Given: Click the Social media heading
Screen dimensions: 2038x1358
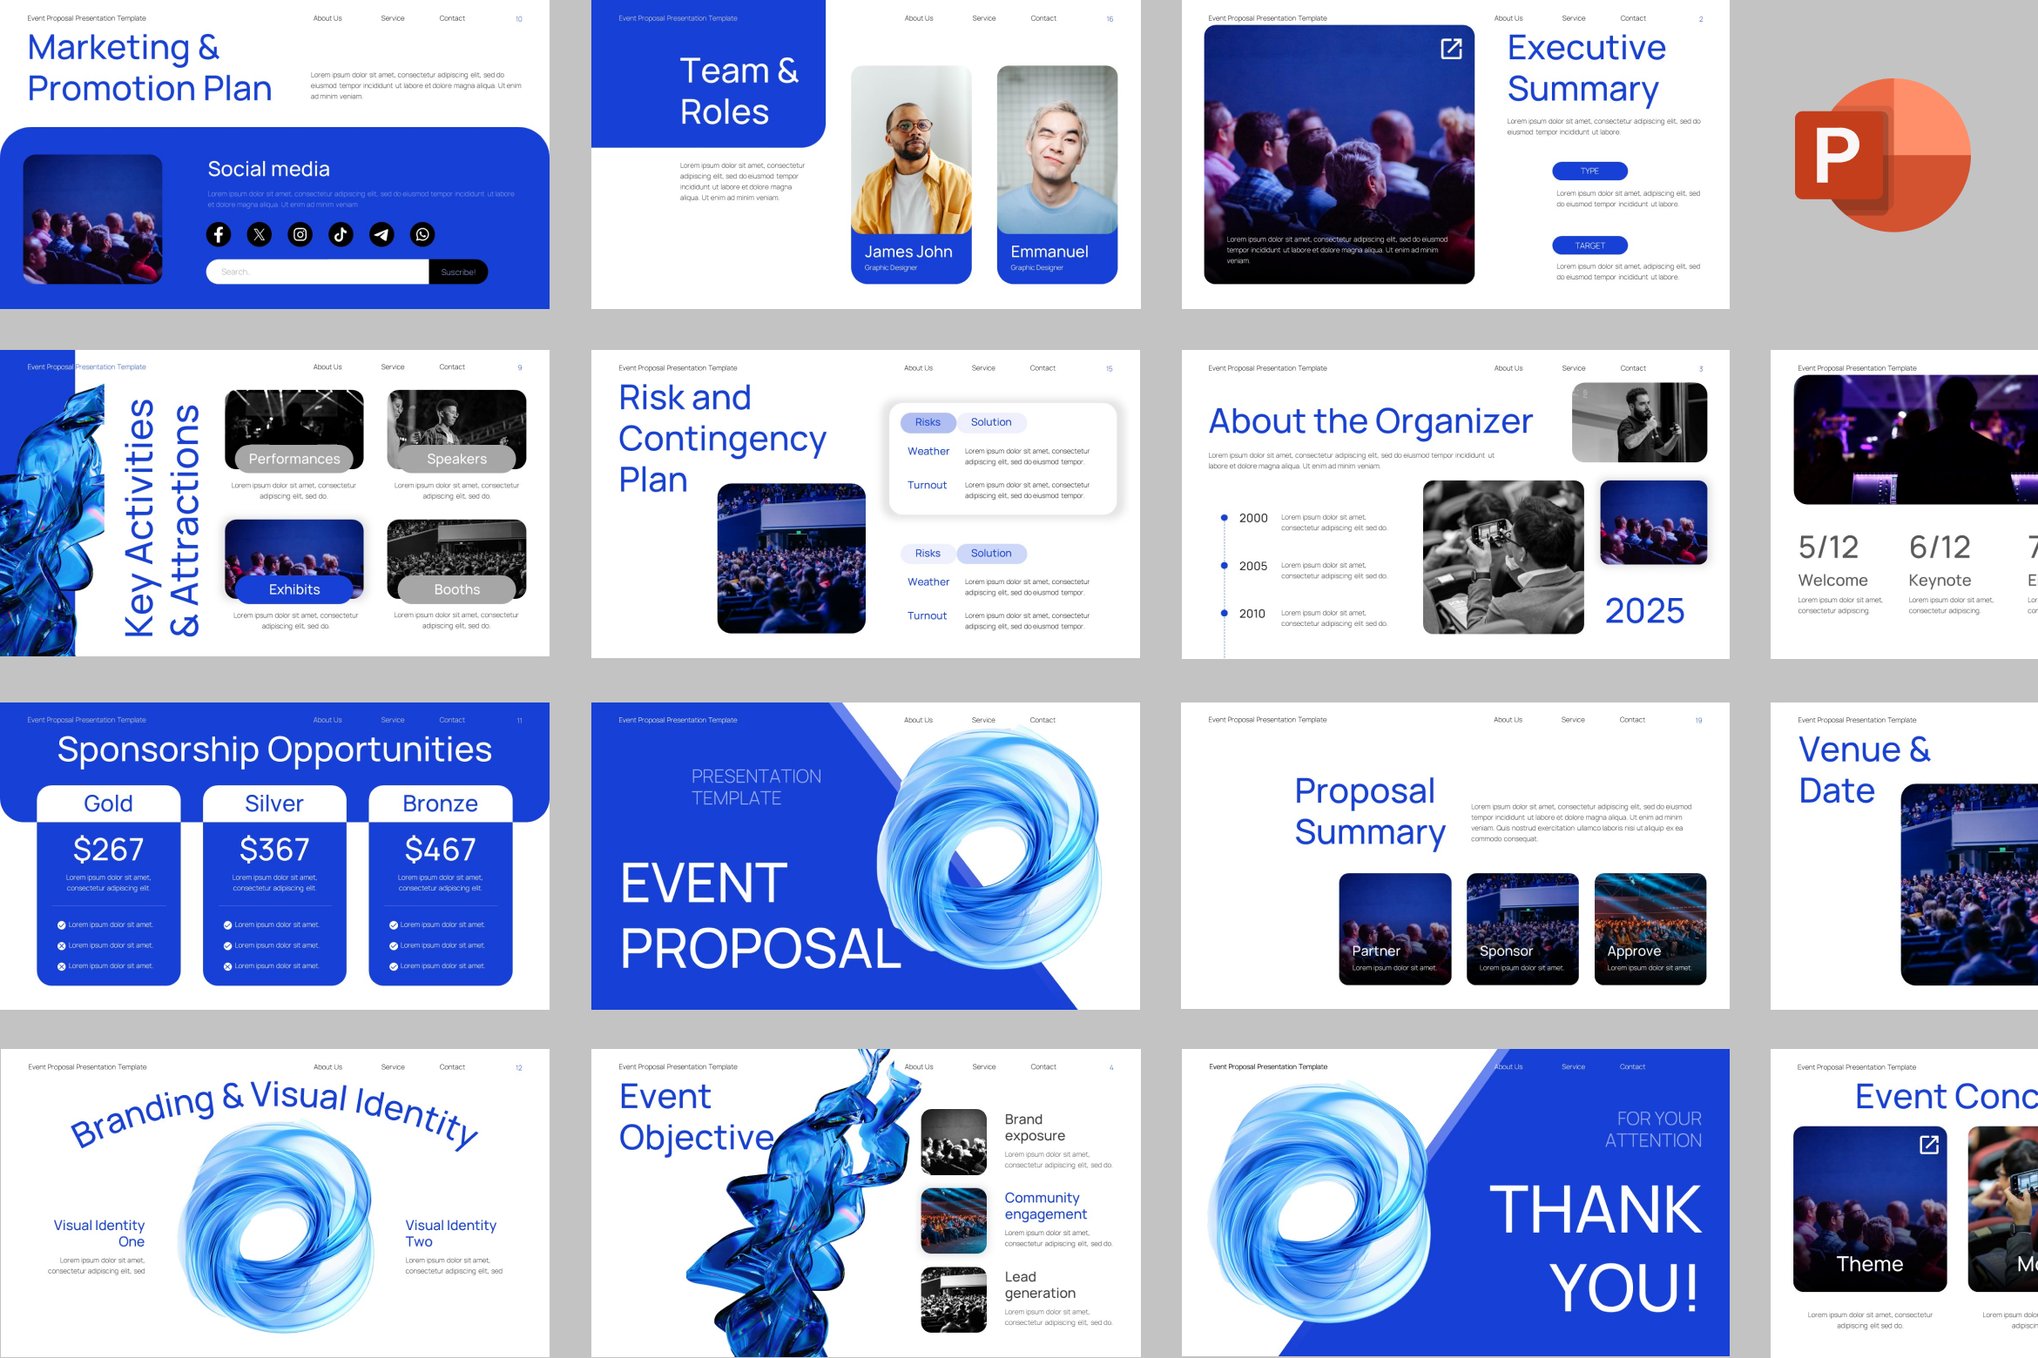Looking at the screenshot, I should (268, 169).
